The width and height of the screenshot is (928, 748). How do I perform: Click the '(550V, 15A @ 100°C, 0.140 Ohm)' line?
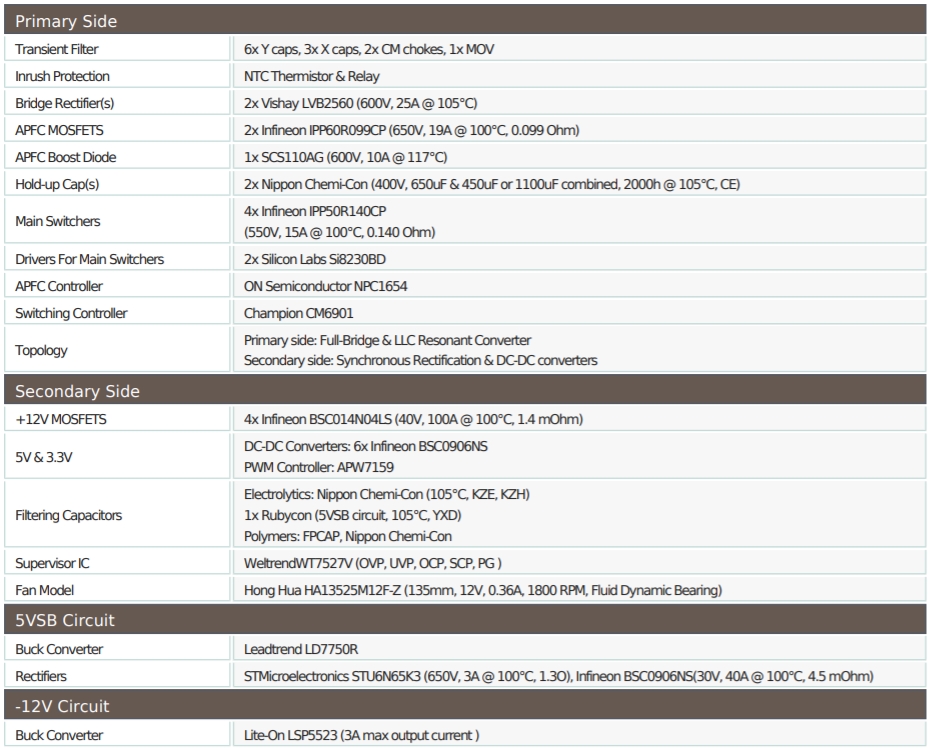340,232
